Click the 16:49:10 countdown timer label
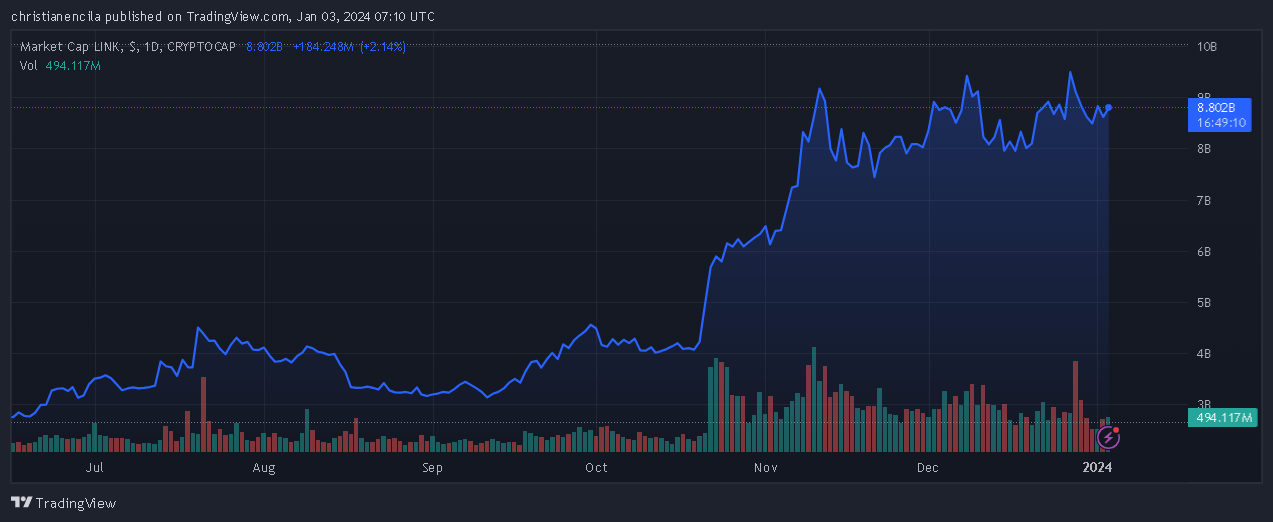 [x=1219, y=123]
